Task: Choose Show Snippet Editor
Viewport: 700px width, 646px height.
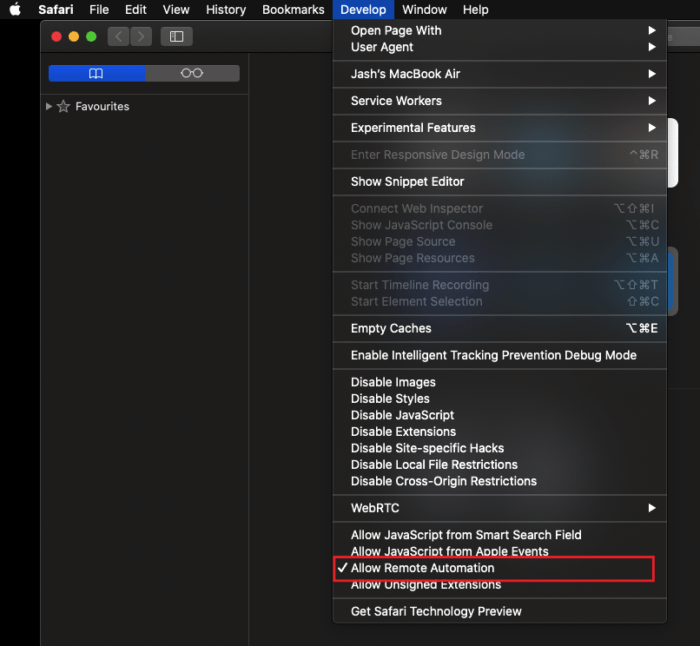Action: click(500, 182)
